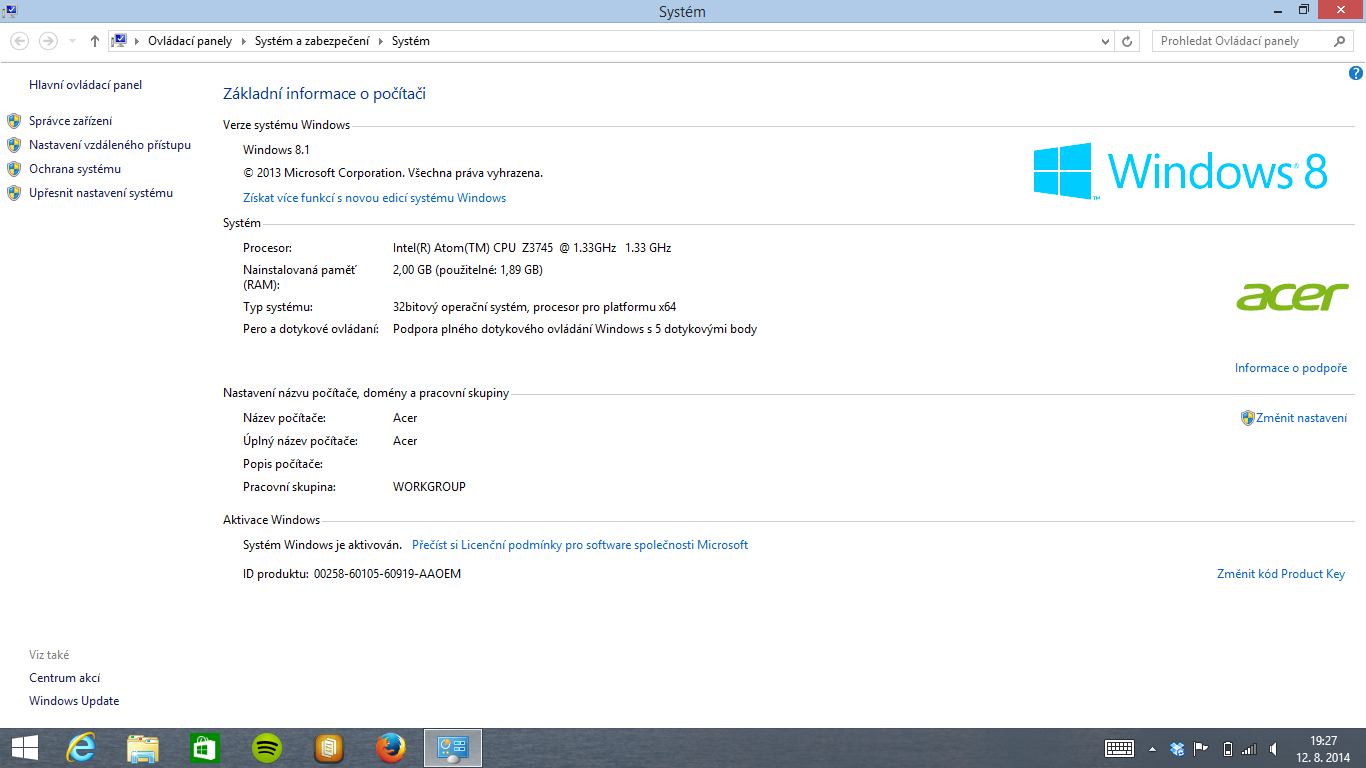Show hidden tray icons with the up arrow

(x=1152, y=748)
